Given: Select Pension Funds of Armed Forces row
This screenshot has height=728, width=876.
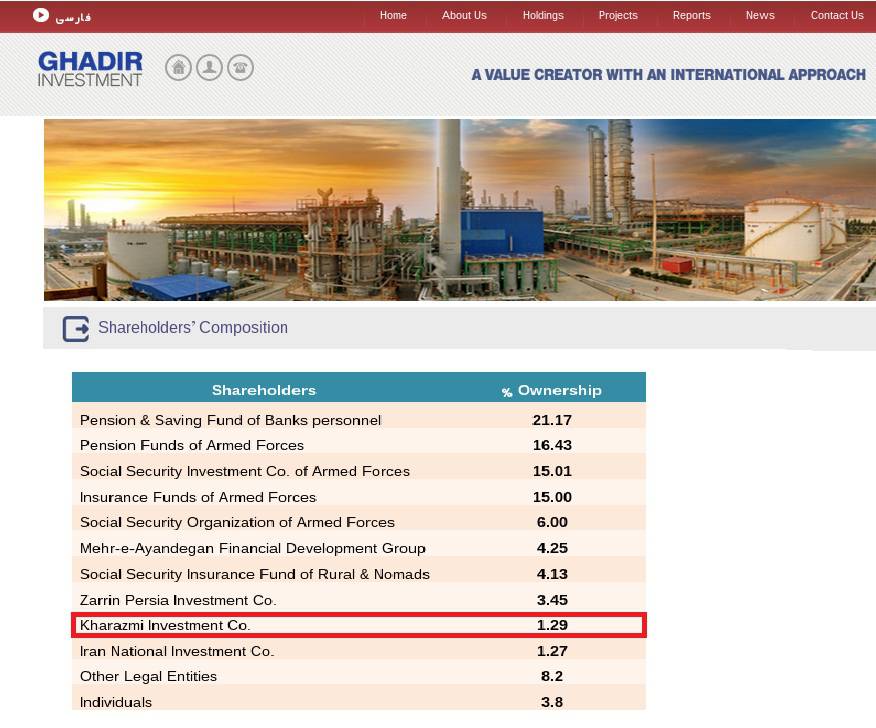Looking at the screenshot, I should (359, 445).
